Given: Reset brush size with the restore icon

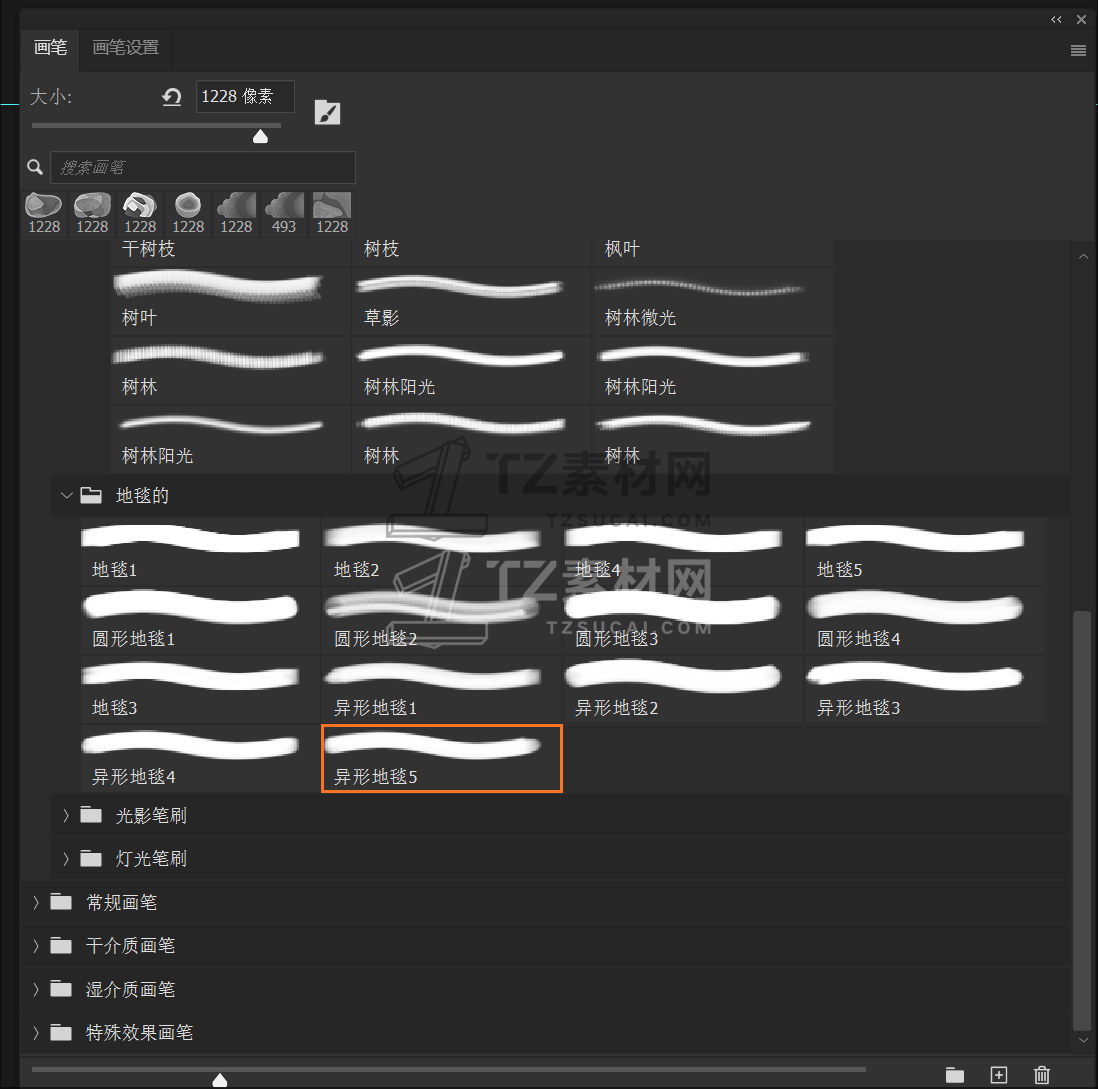Looking at the screenshot, I should [172, 97].
